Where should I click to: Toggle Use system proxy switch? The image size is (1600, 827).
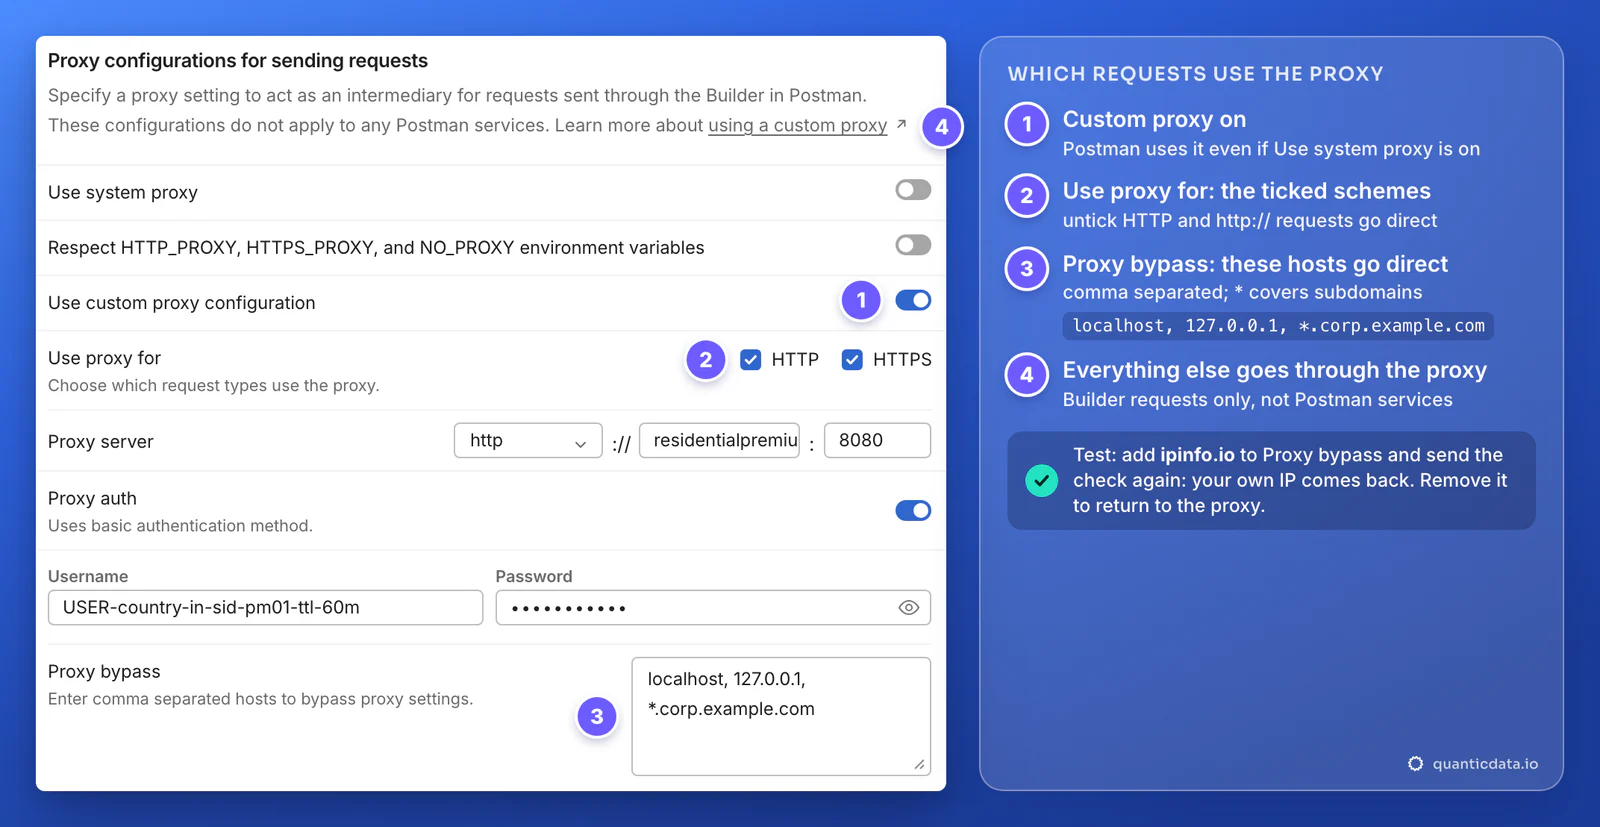pyautogui.click(x=913, y=190)
